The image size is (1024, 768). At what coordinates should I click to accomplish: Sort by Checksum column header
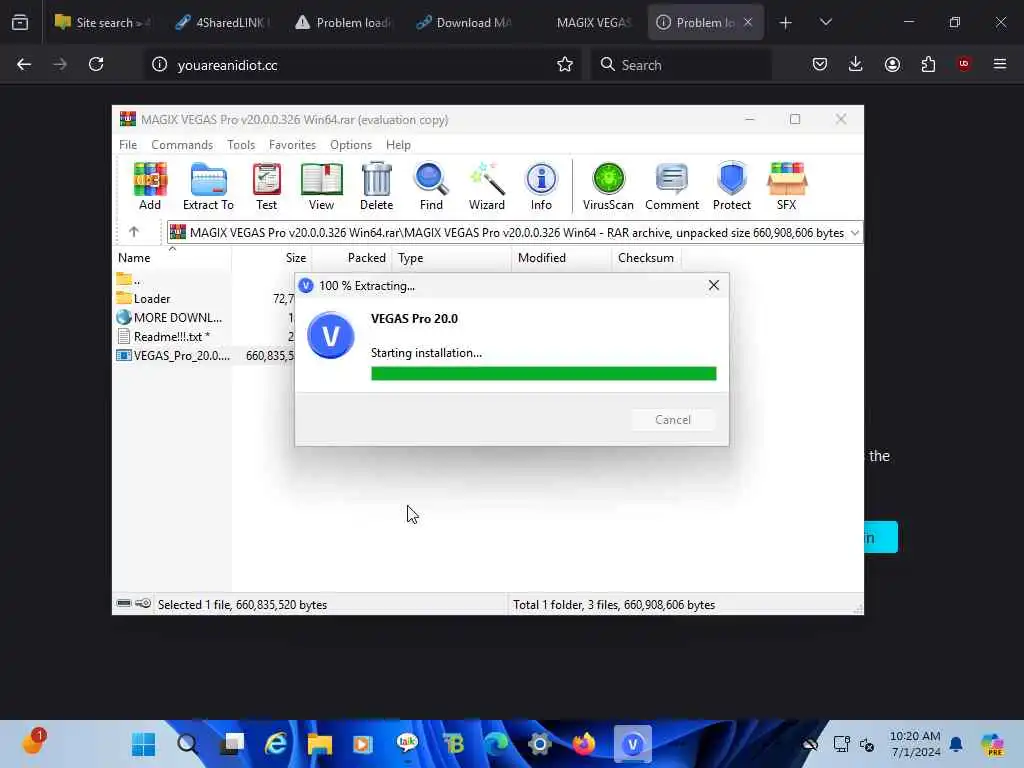click(x=646, y=258)
